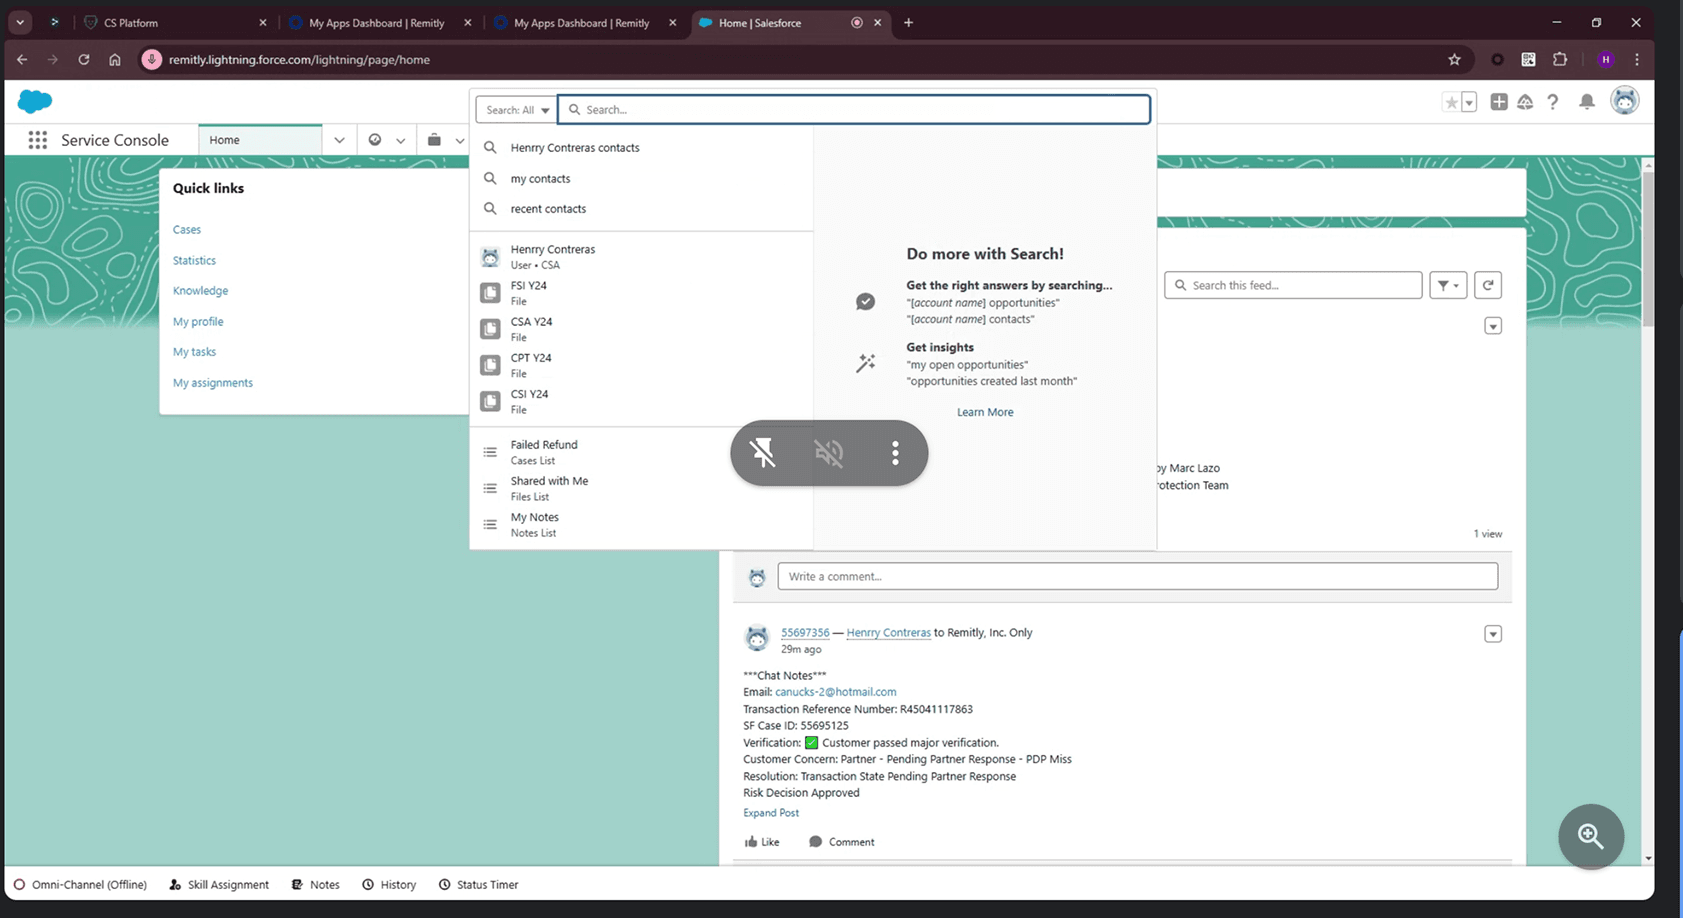1683x918 pixels.
Task: Reload the browser page
Action: pos(84,60)
